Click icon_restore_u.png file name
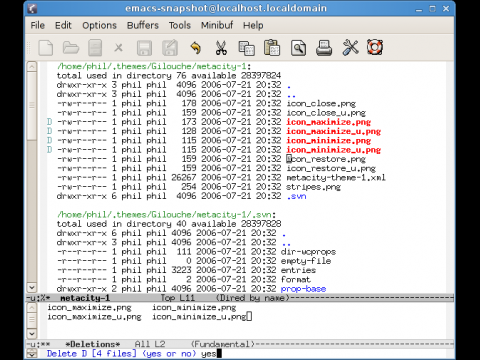Viewport: 480px width, 360px height. [331, 168]
